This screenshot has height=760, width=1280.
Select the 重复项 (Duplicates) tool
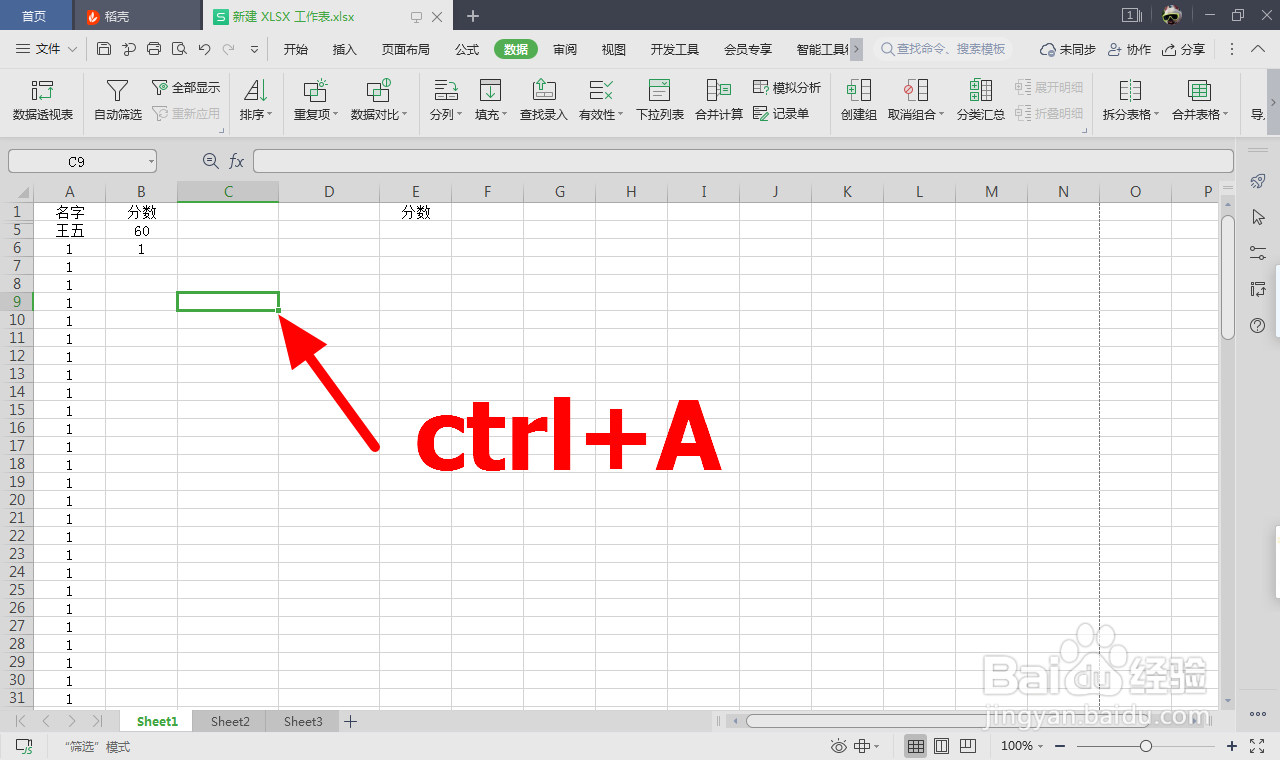point(314,100)
